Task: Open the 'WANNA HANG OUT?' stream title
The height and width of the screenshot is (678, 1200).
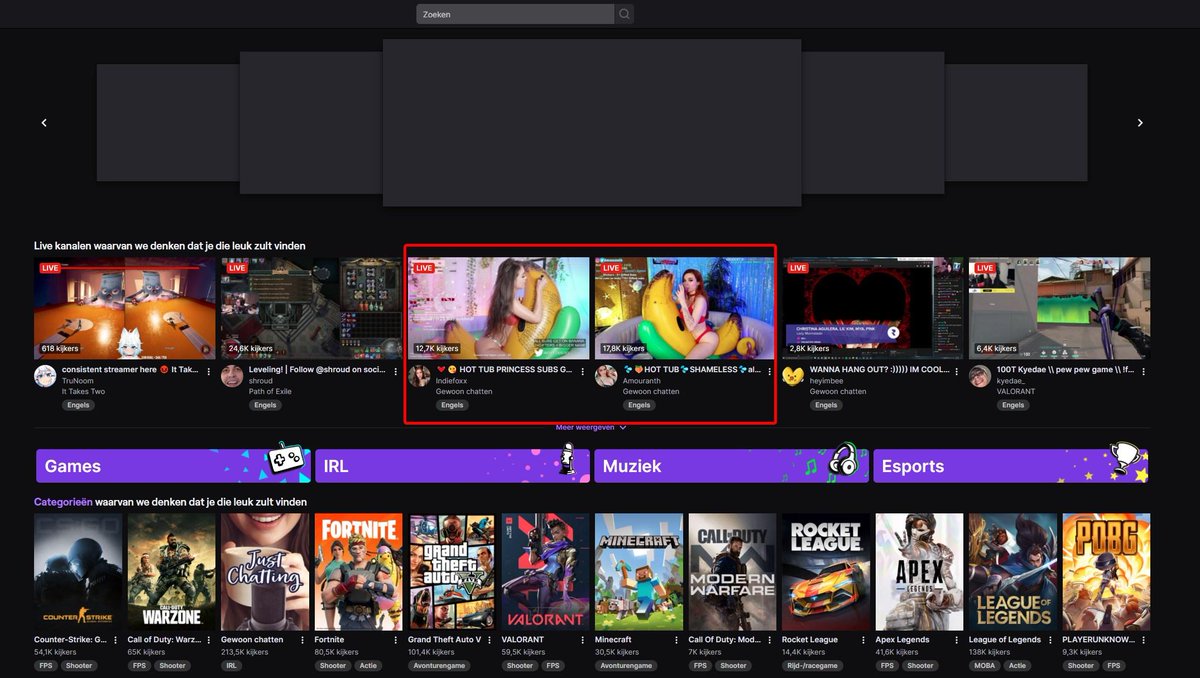Action: pyautogui.click(x=880, y=370)
